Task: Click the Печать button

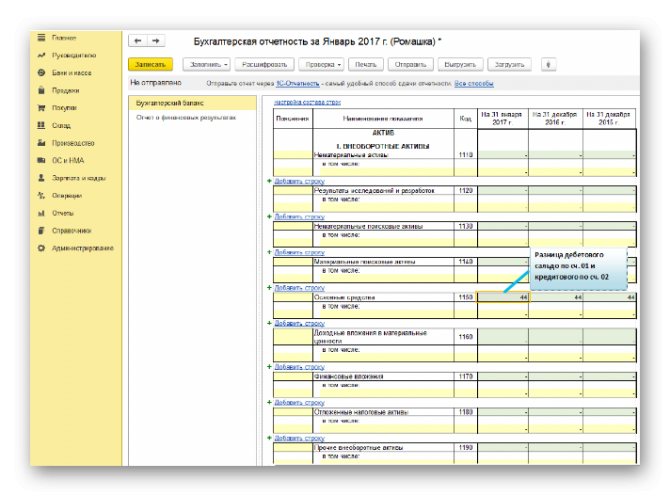Action: 366,65
